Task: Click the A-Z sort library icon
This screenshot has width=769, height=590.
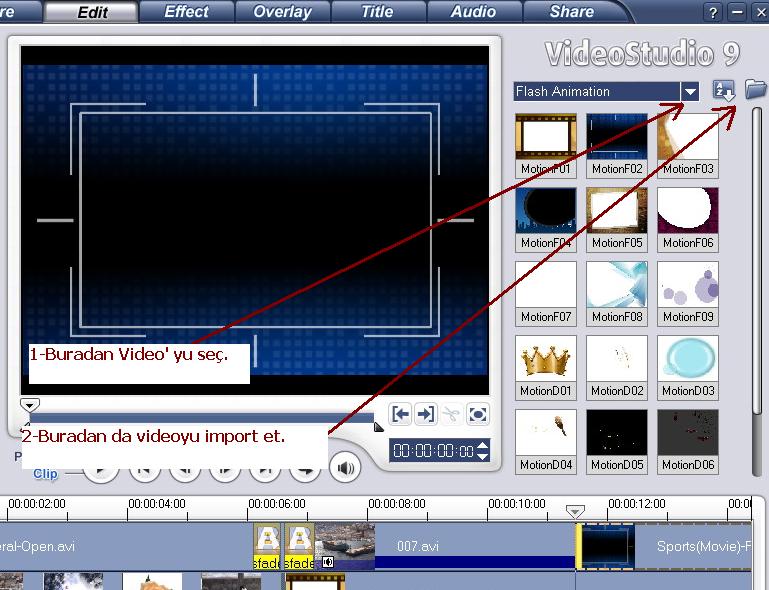Action: [724, 91]
